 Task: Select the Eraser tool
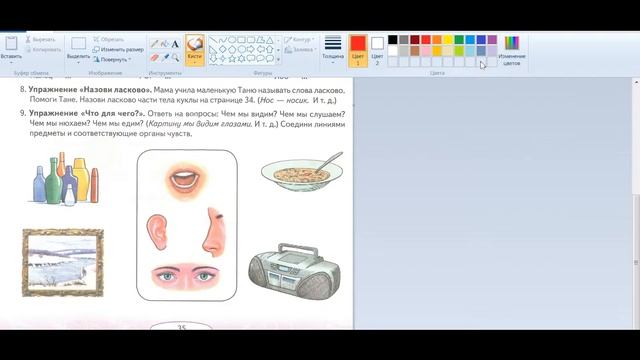[x=154, y=58]
